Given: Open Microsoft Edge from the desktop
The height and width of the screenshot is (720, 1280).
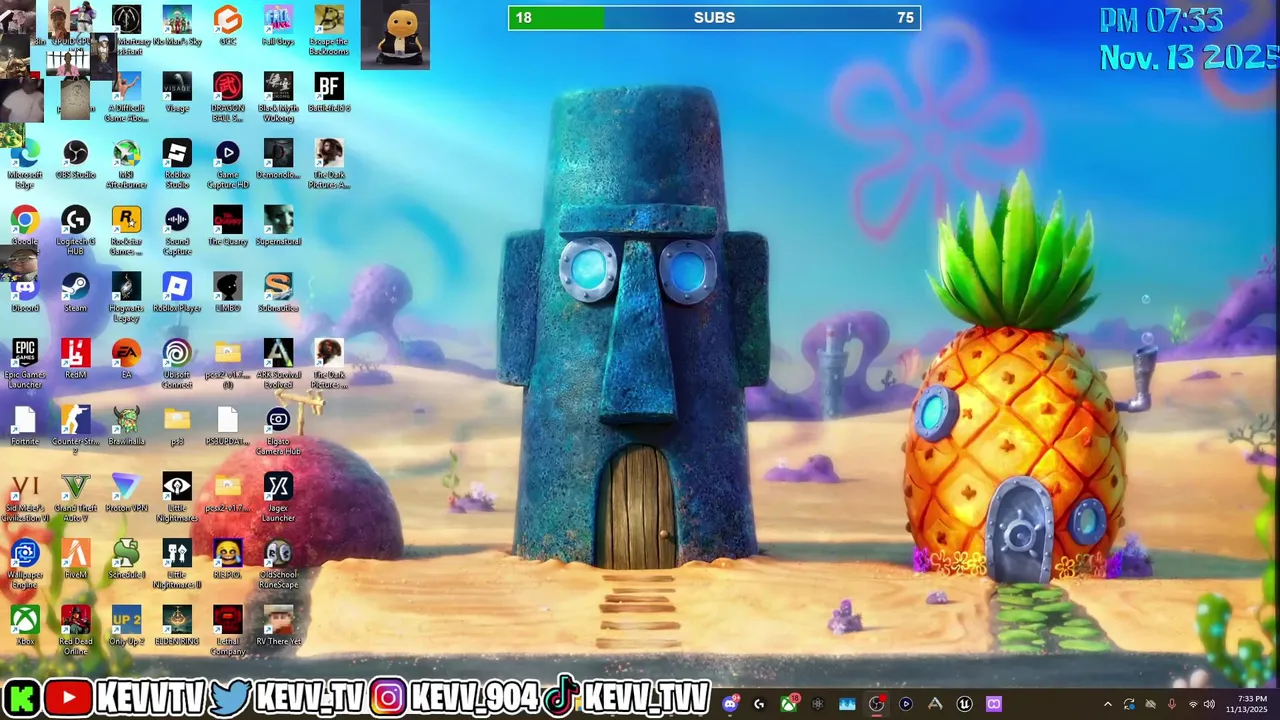Looking at the screenshot, I should pos(25,164).
